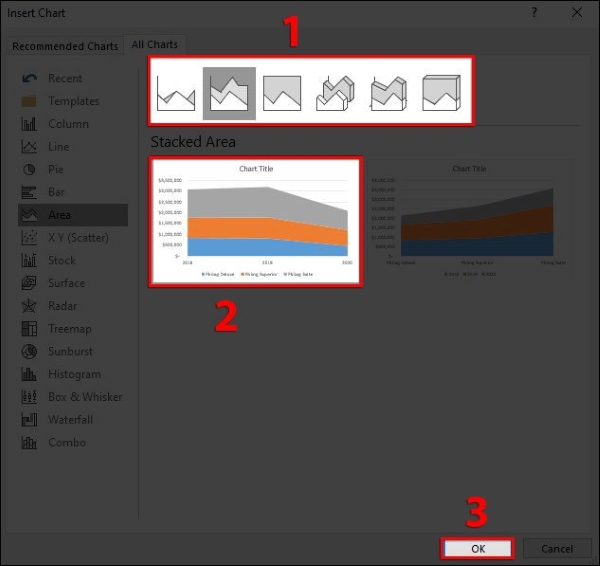Select the Box & Whisker category
Screen dimensions: 600x566
(73, 397)
